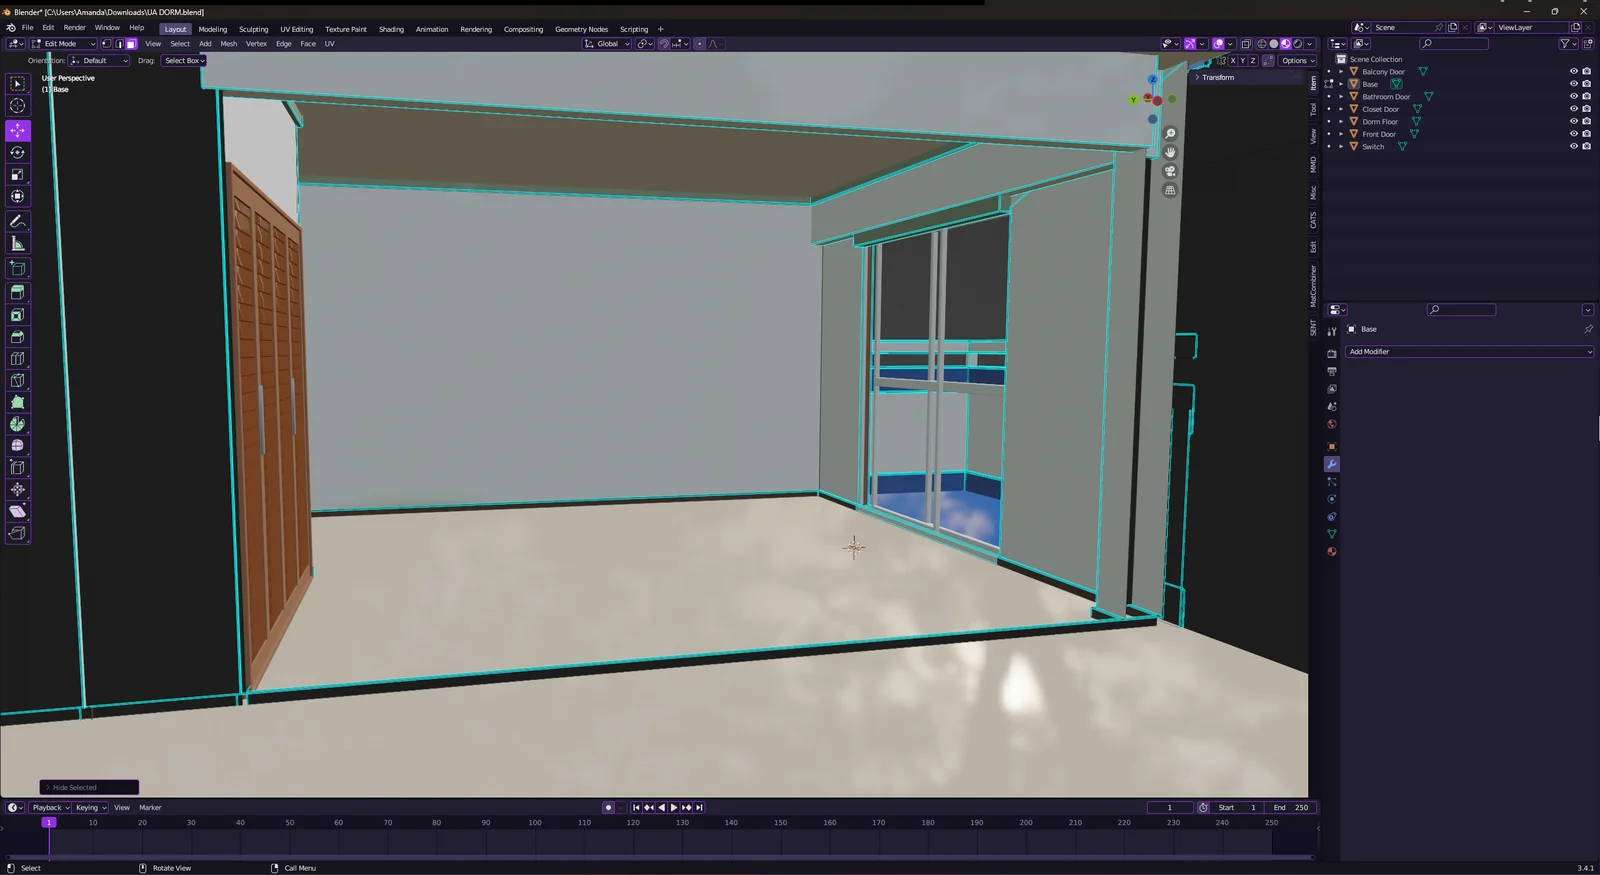The height and width of the screenshot is (875, 1600).
Task: Select the Measure tool
Action: pos(18,243)
